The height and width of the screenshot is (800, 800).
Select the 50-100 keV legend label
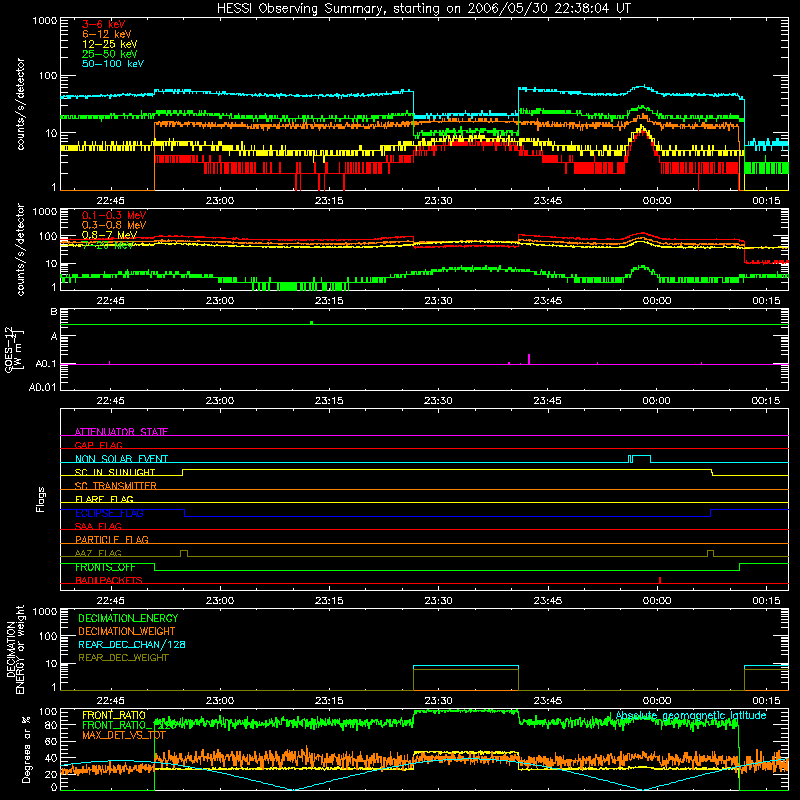tap(113, 64)
